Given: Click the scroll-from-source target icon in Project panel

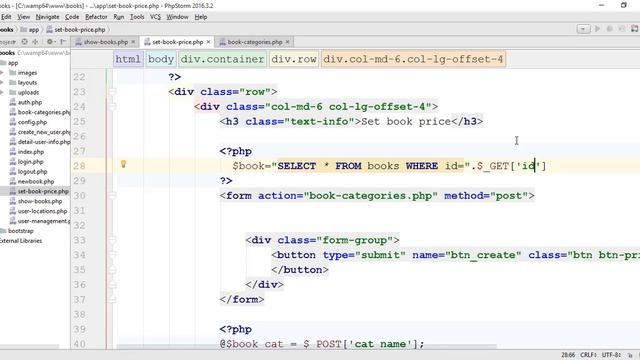Looking at the screenshot, I should [x=24, y=42].
